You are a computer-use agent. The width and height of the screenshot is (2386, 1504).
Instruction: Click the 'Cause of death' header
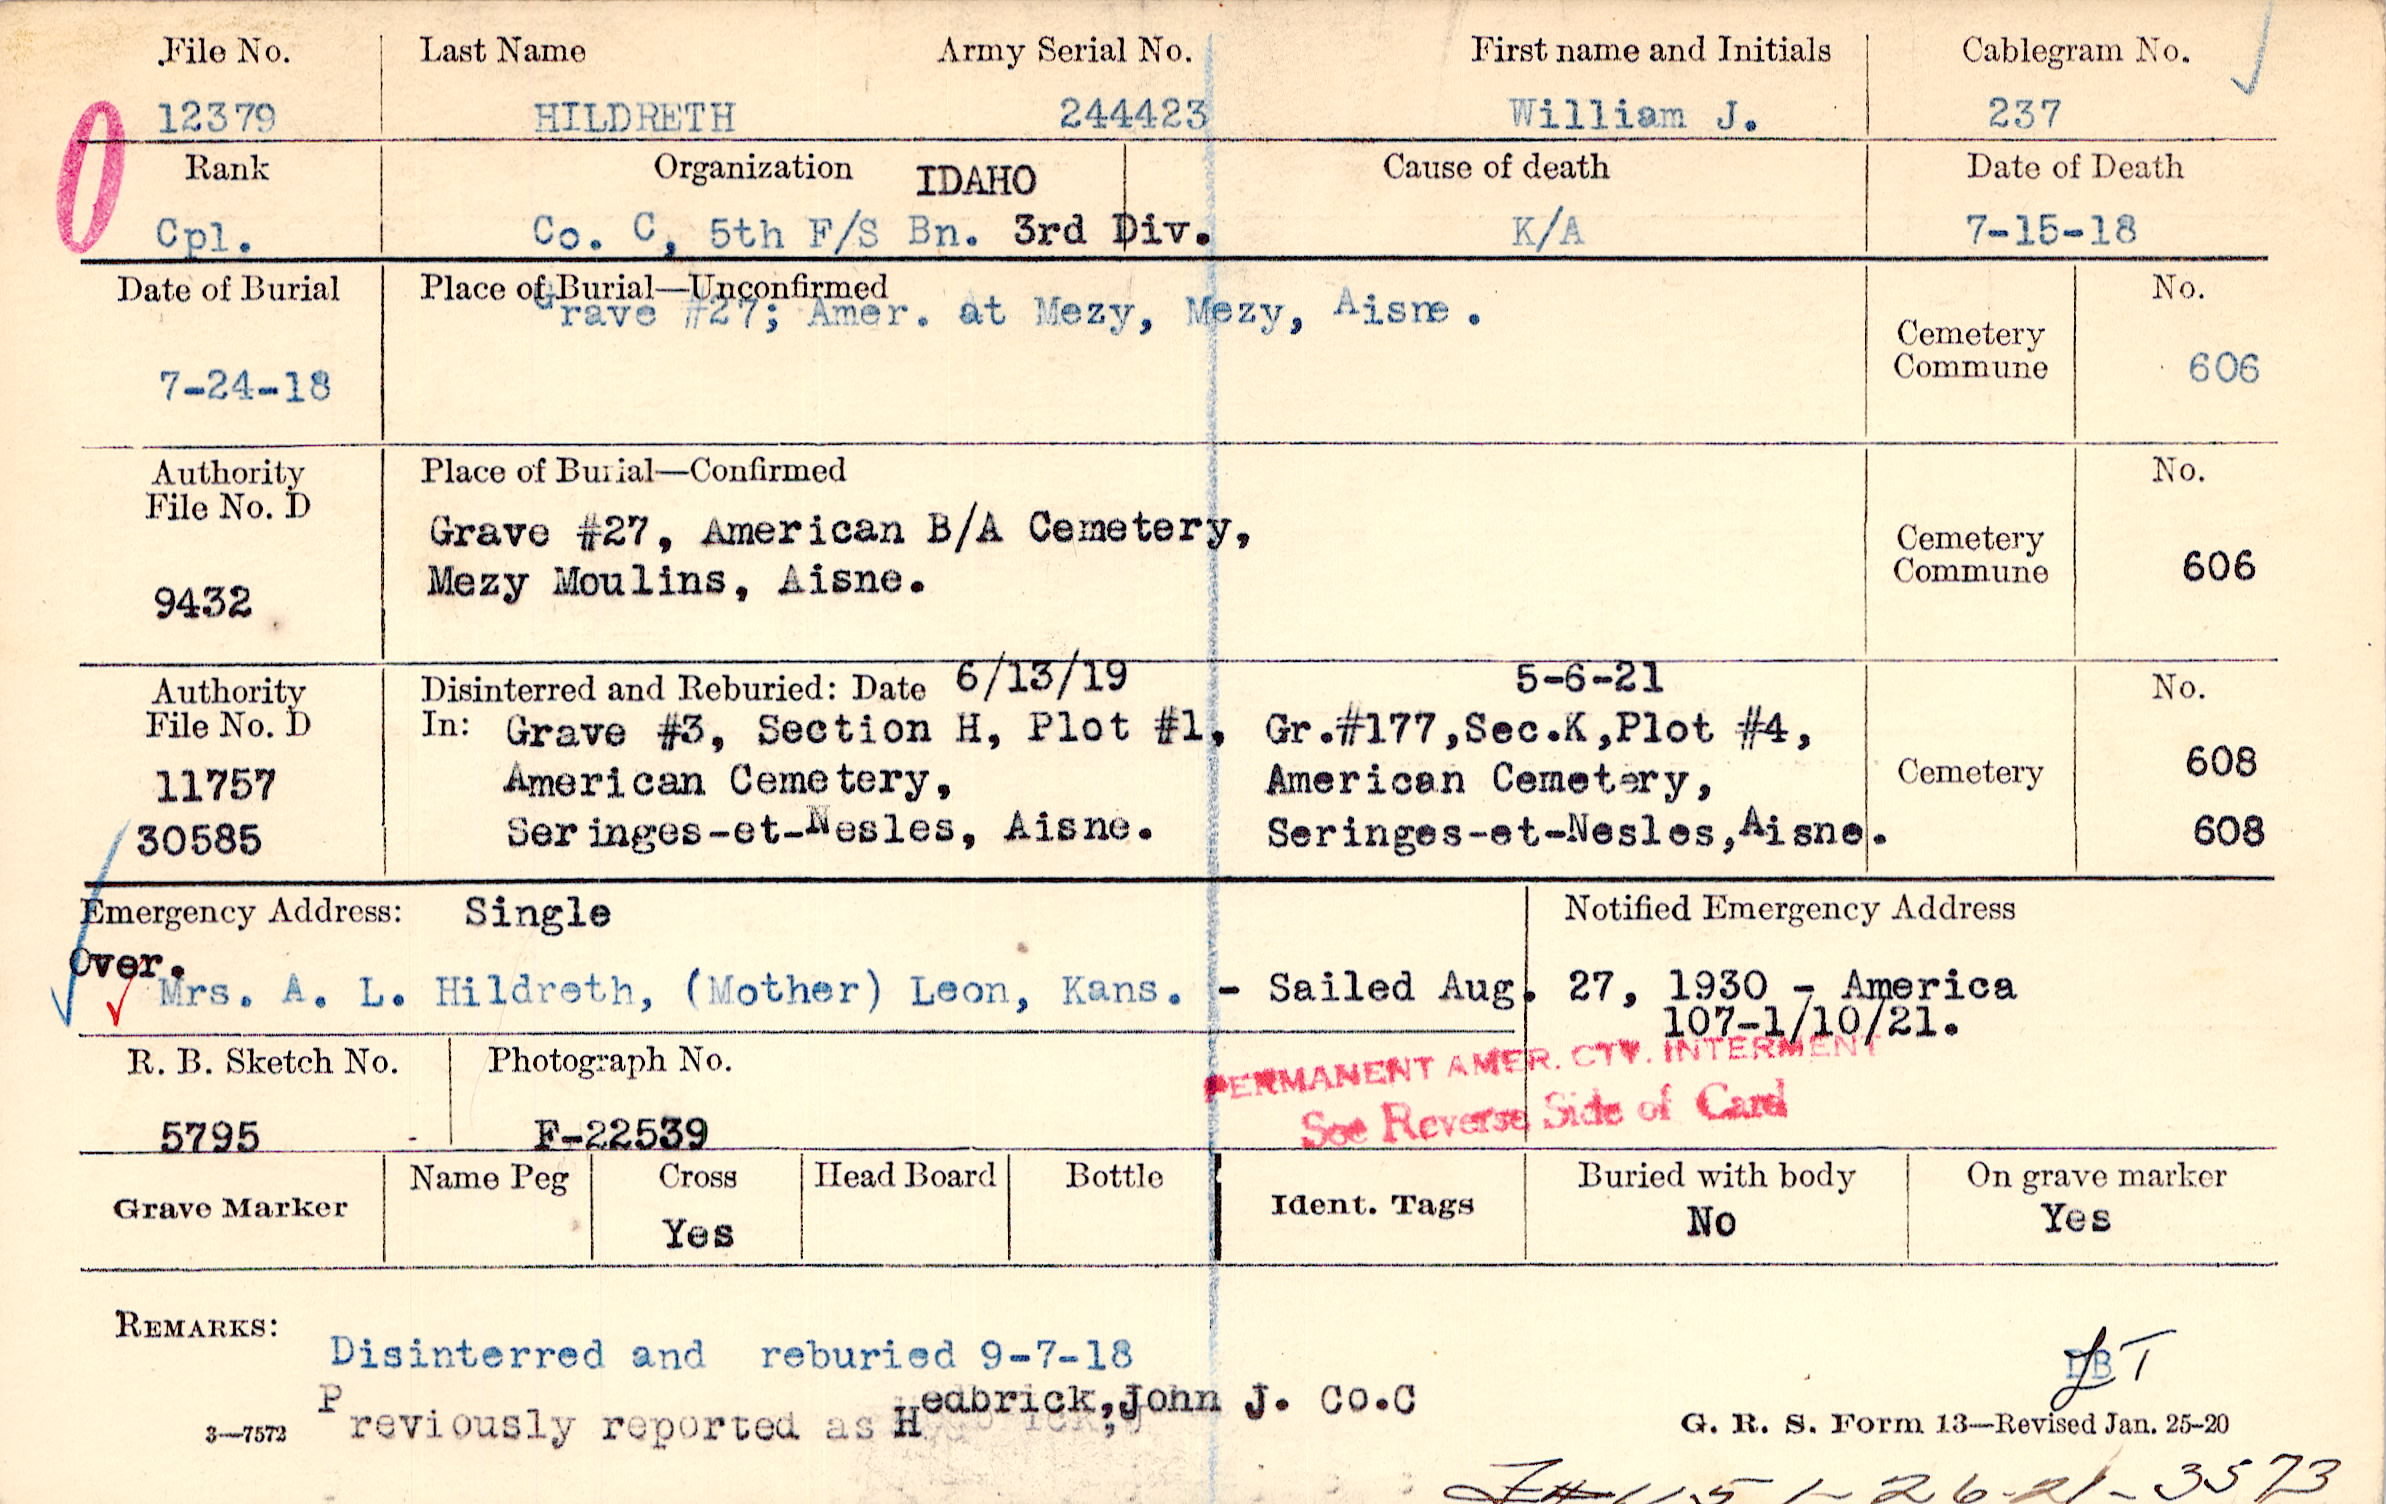click(1496, 167)
